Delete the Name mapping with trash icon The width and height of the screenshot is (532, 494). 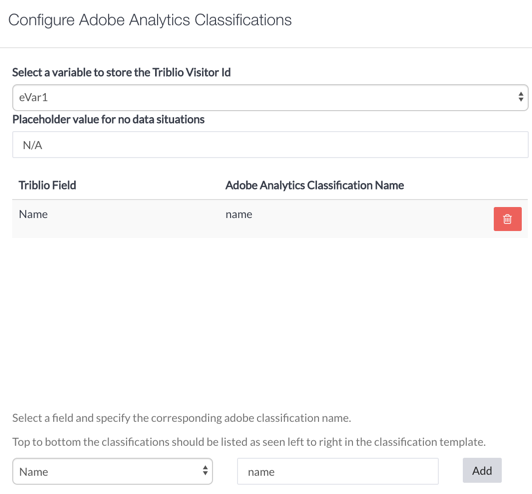click(x=508, y=219)
